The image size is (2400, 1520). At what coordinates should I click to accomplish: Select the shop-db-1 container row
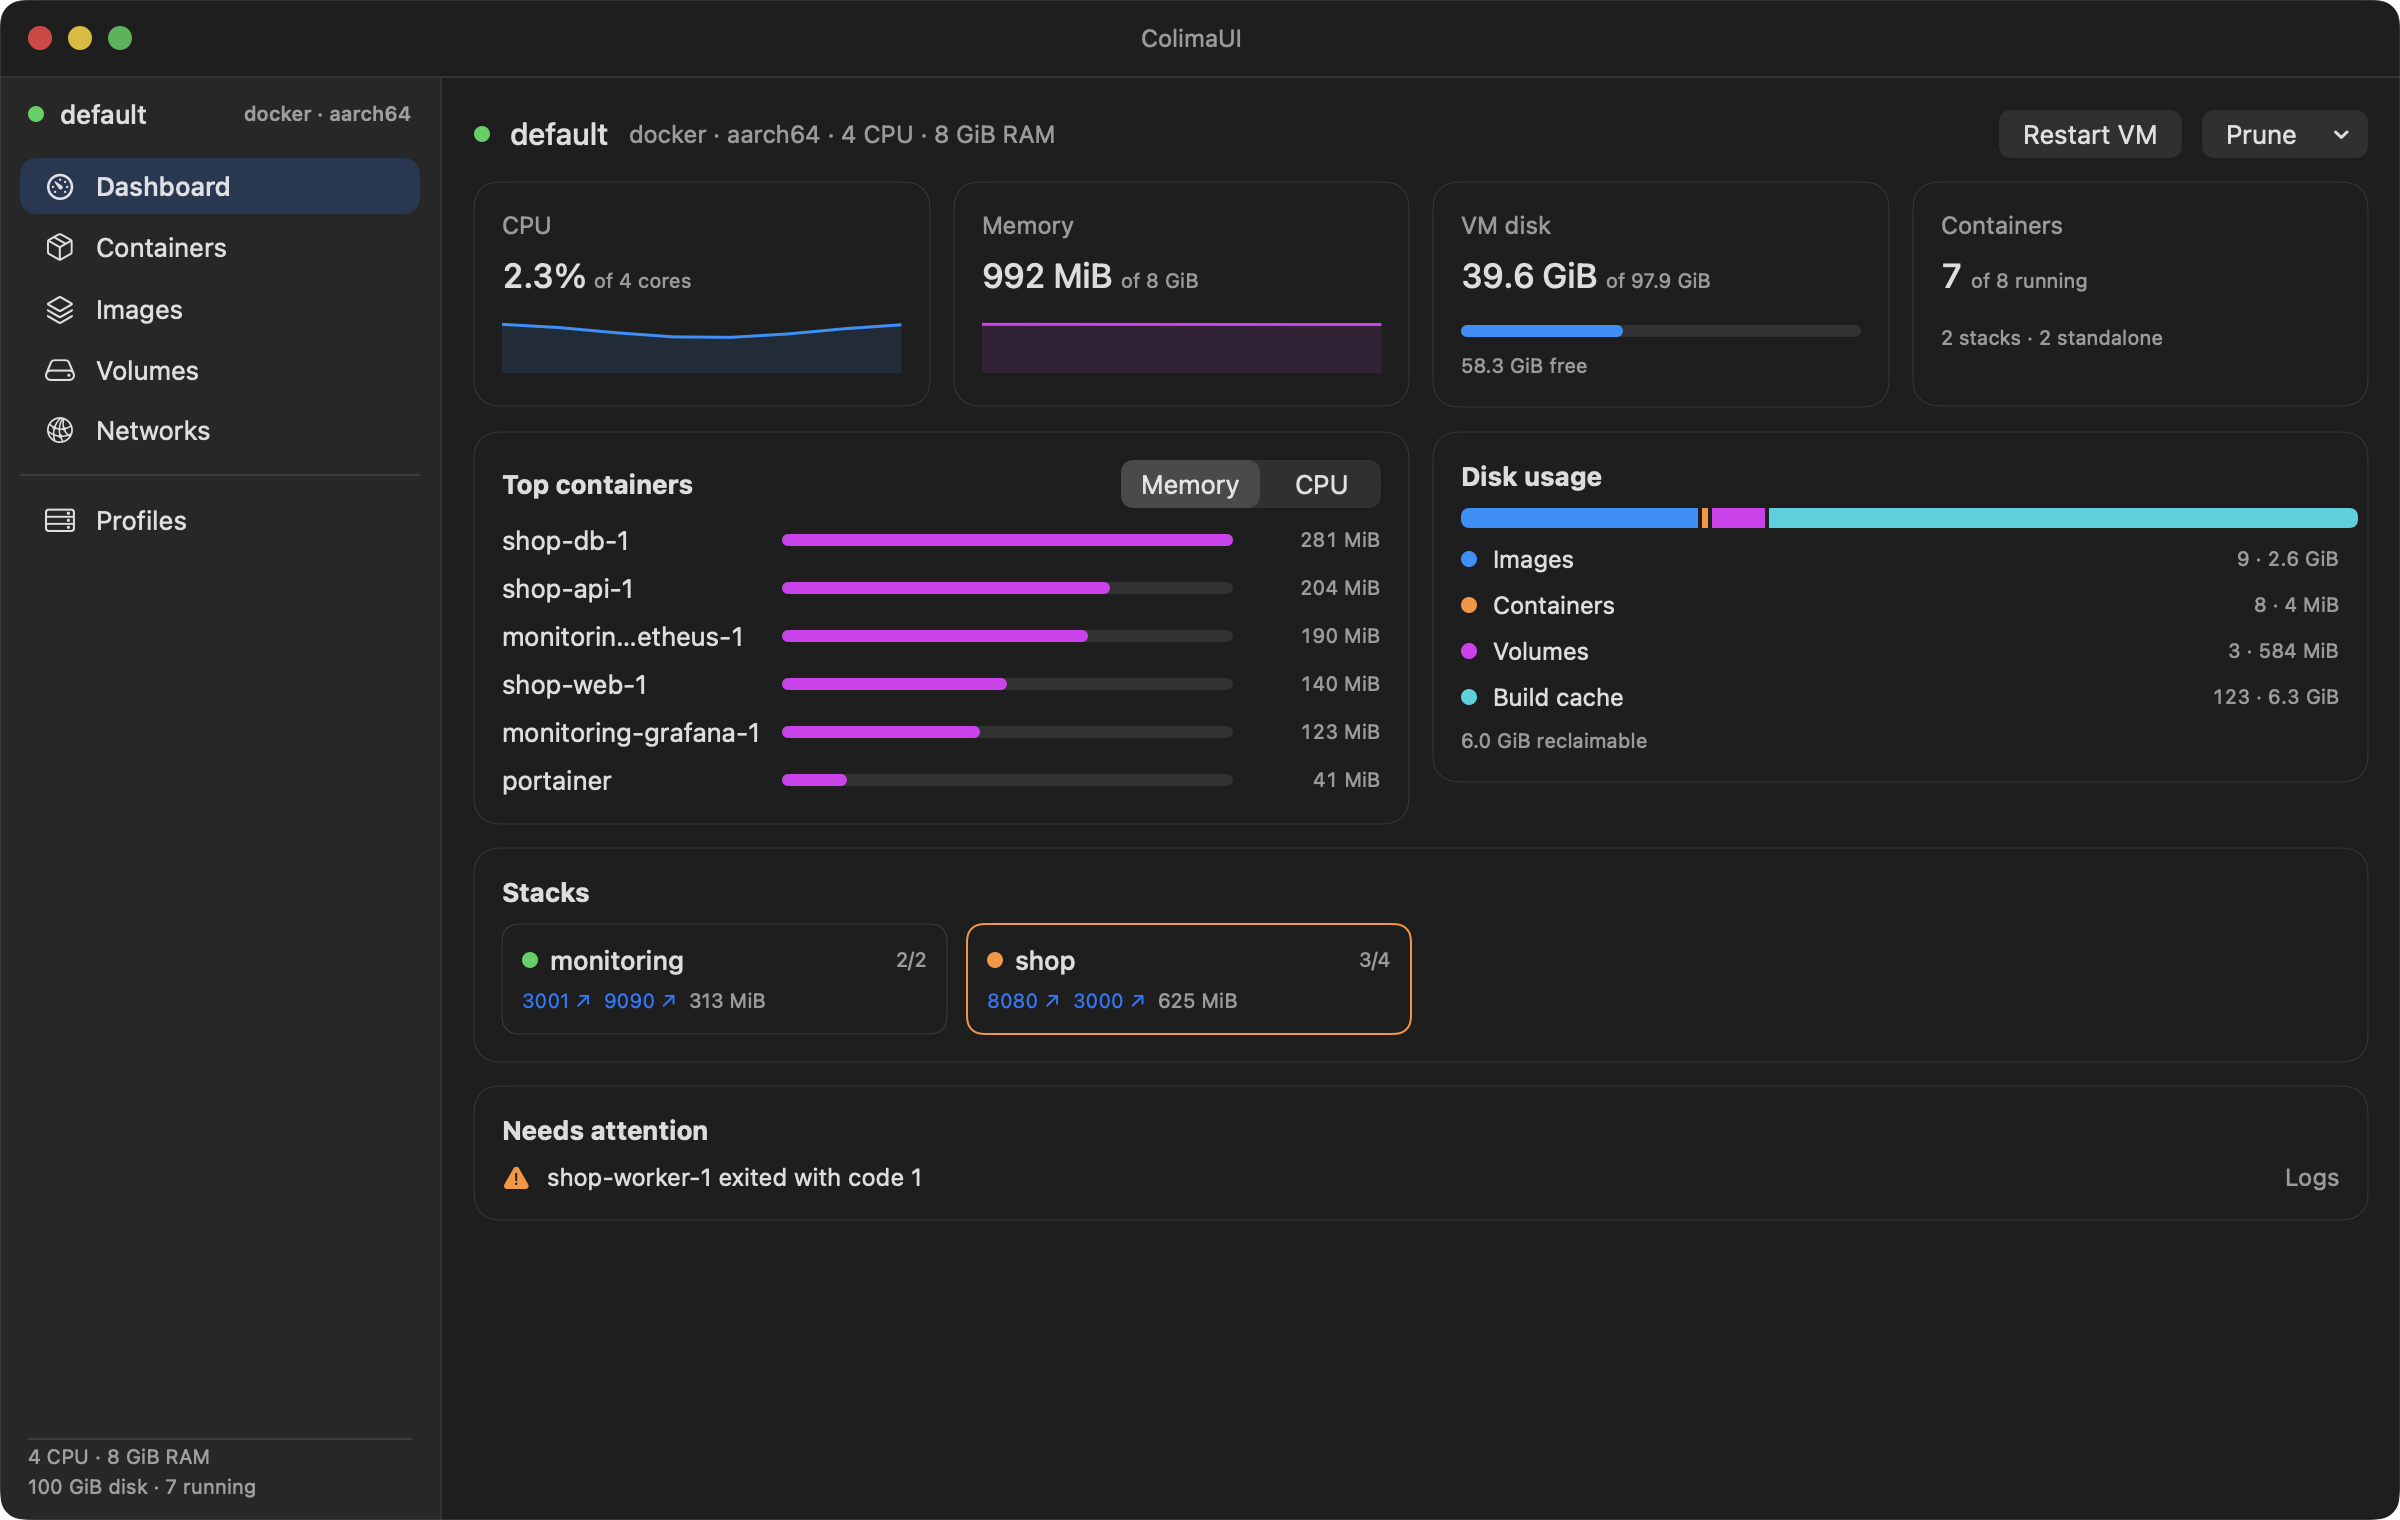941,540
